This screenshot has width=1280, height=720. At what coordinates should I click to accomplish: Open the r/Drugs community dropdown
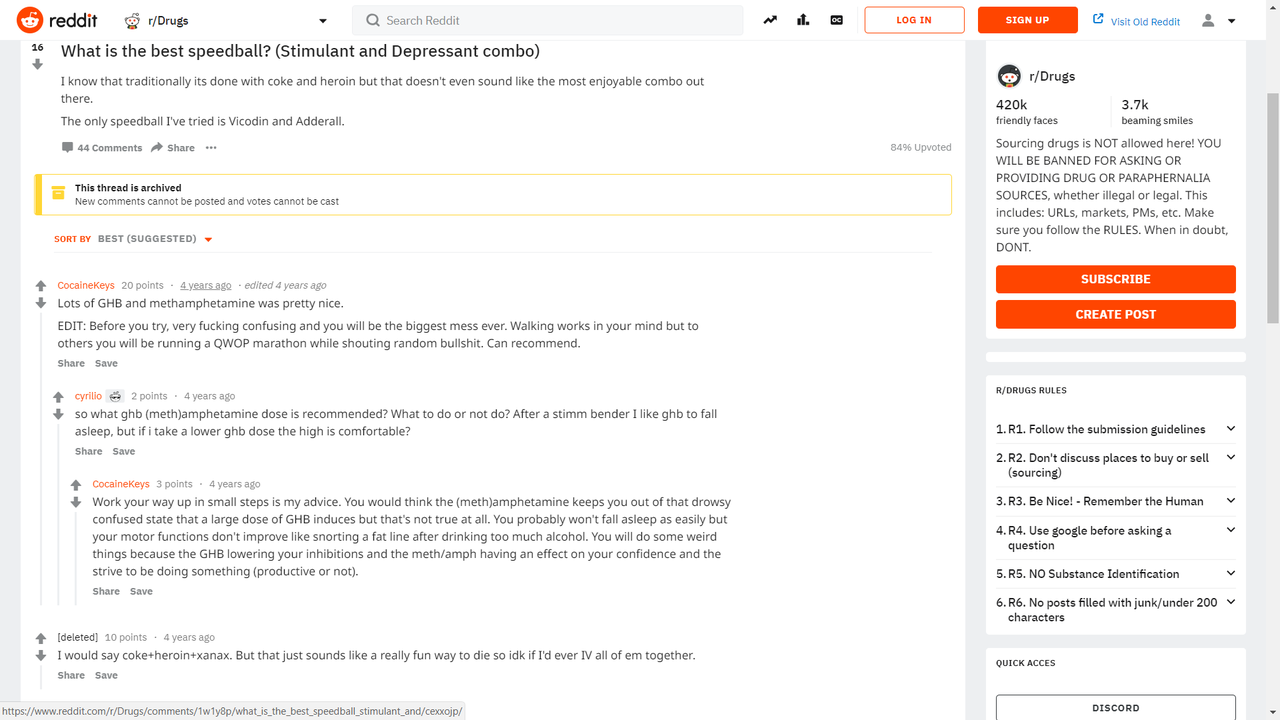click(226, 20)
